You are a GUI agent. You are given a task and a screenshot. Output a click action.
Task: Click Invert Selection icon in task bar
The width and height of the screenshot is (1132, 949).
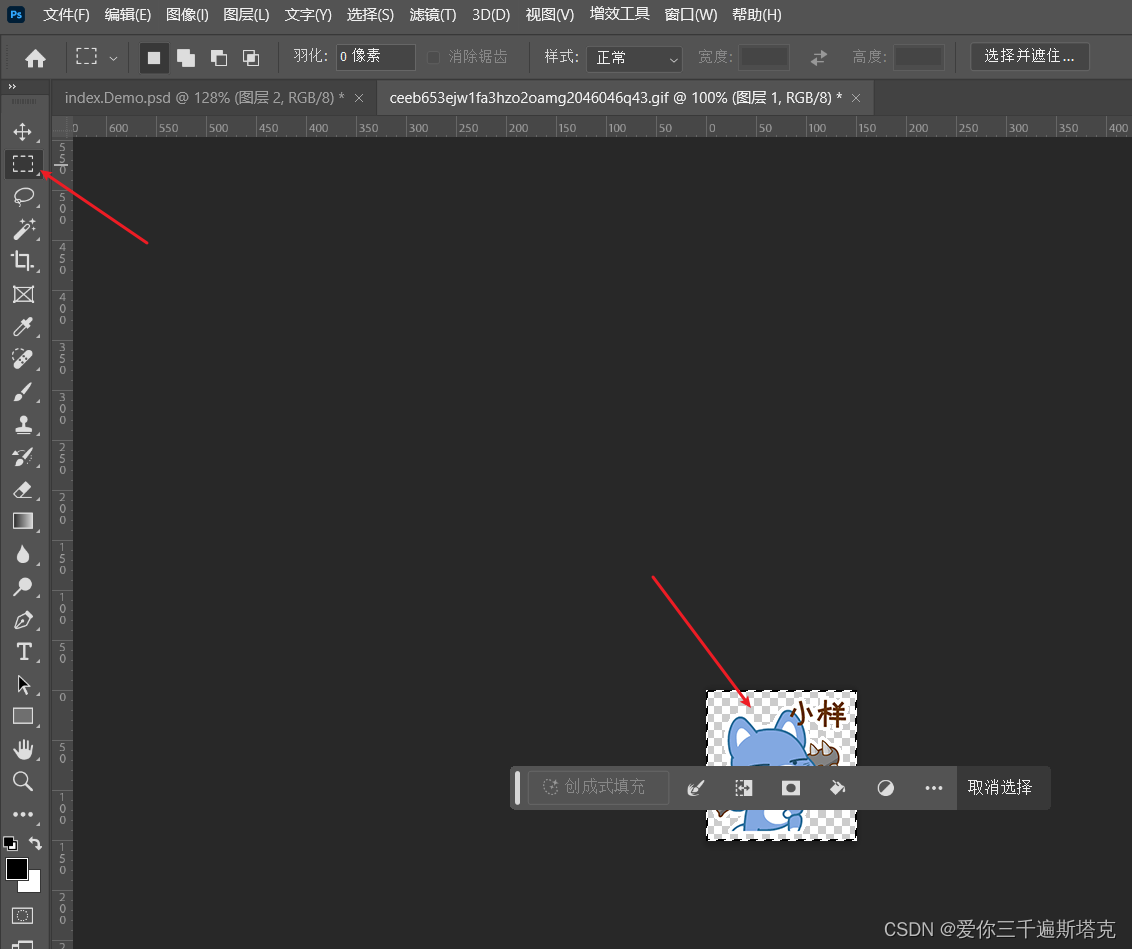point(744,787)
